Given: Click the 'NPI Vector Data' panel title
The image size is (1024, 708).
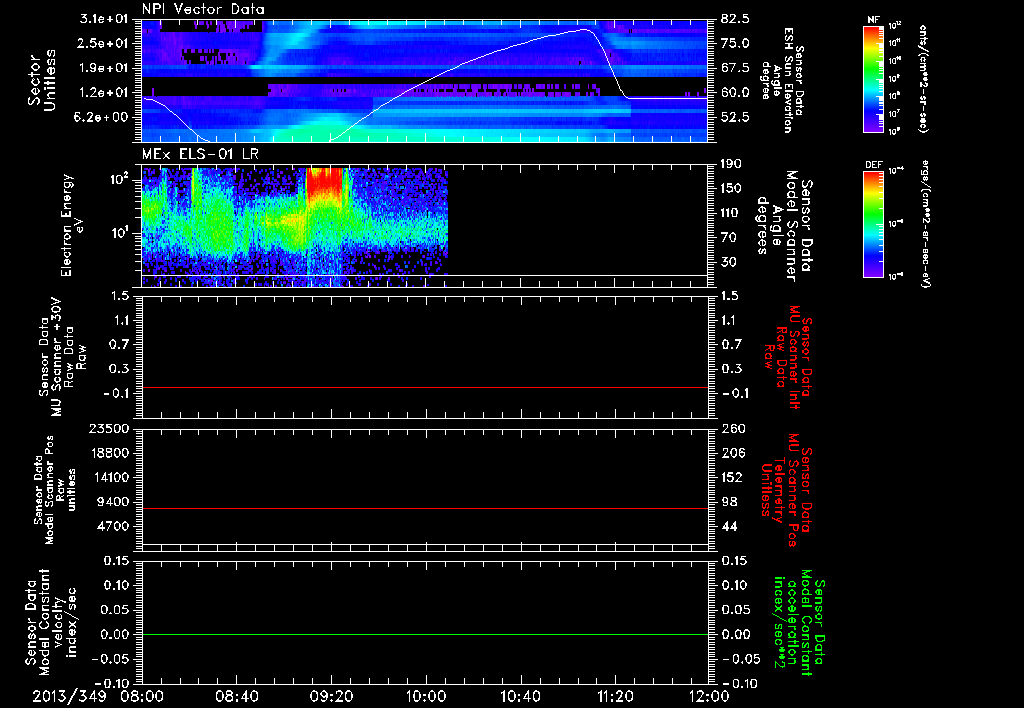Looking at the screenshot, I should point(203,9).
